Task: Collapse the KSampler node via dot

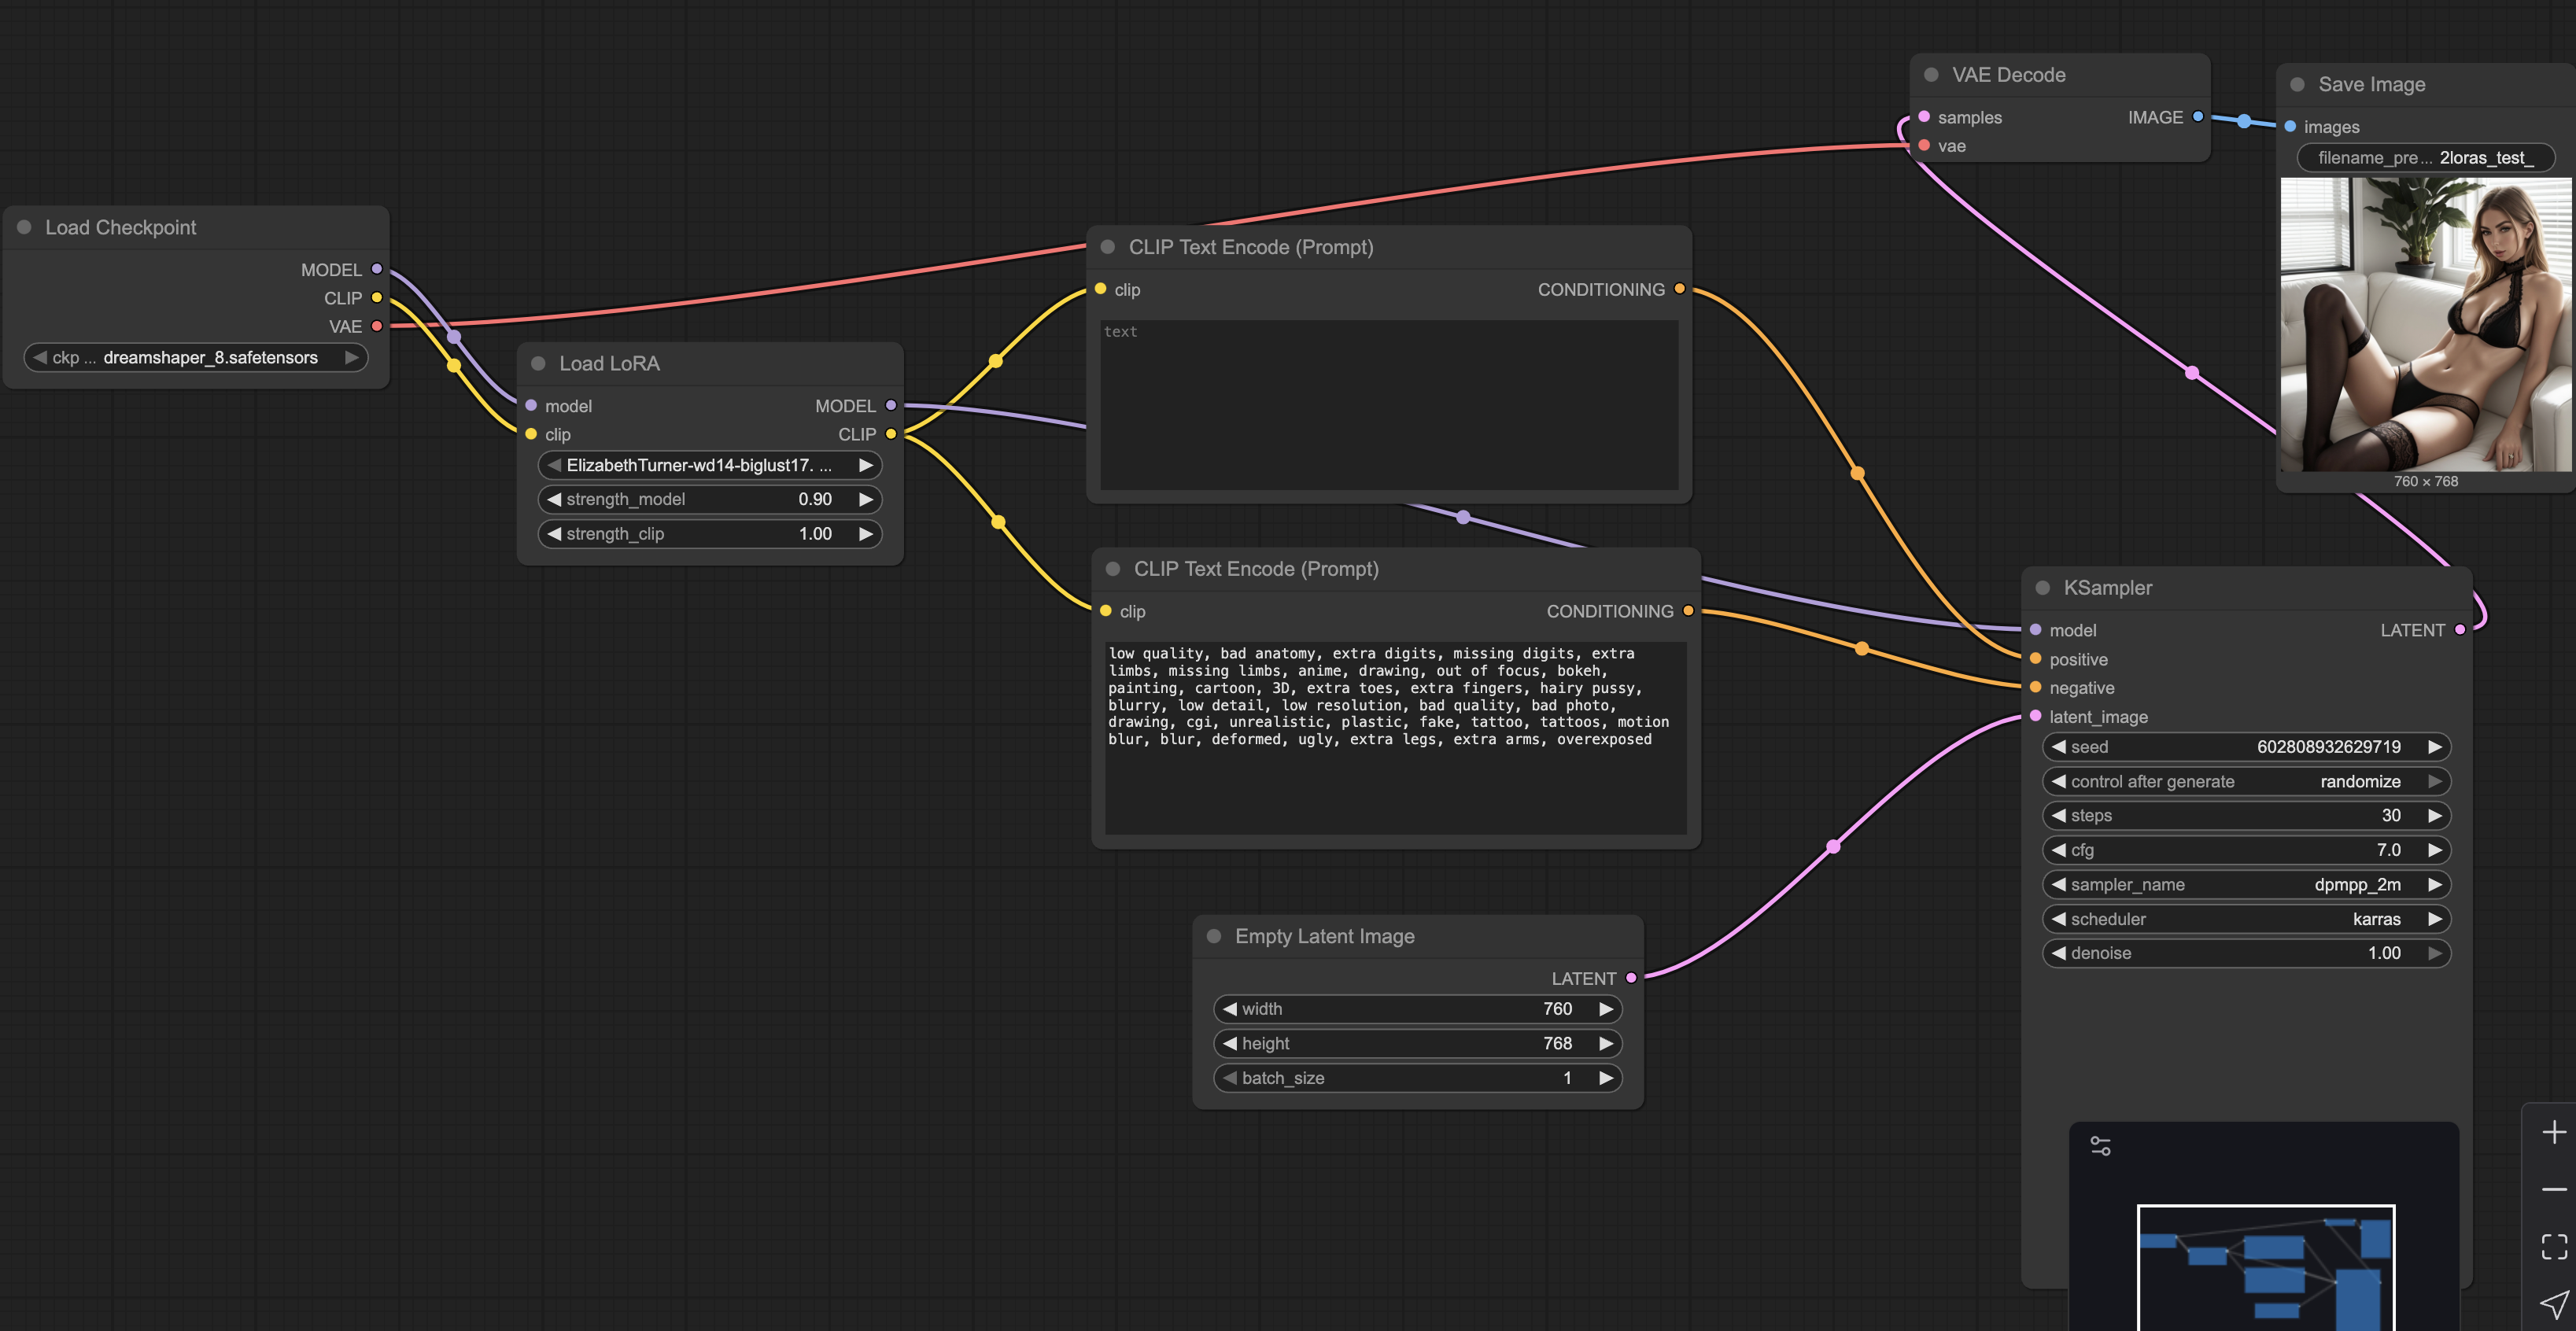Action: [x=2043, y=588]
